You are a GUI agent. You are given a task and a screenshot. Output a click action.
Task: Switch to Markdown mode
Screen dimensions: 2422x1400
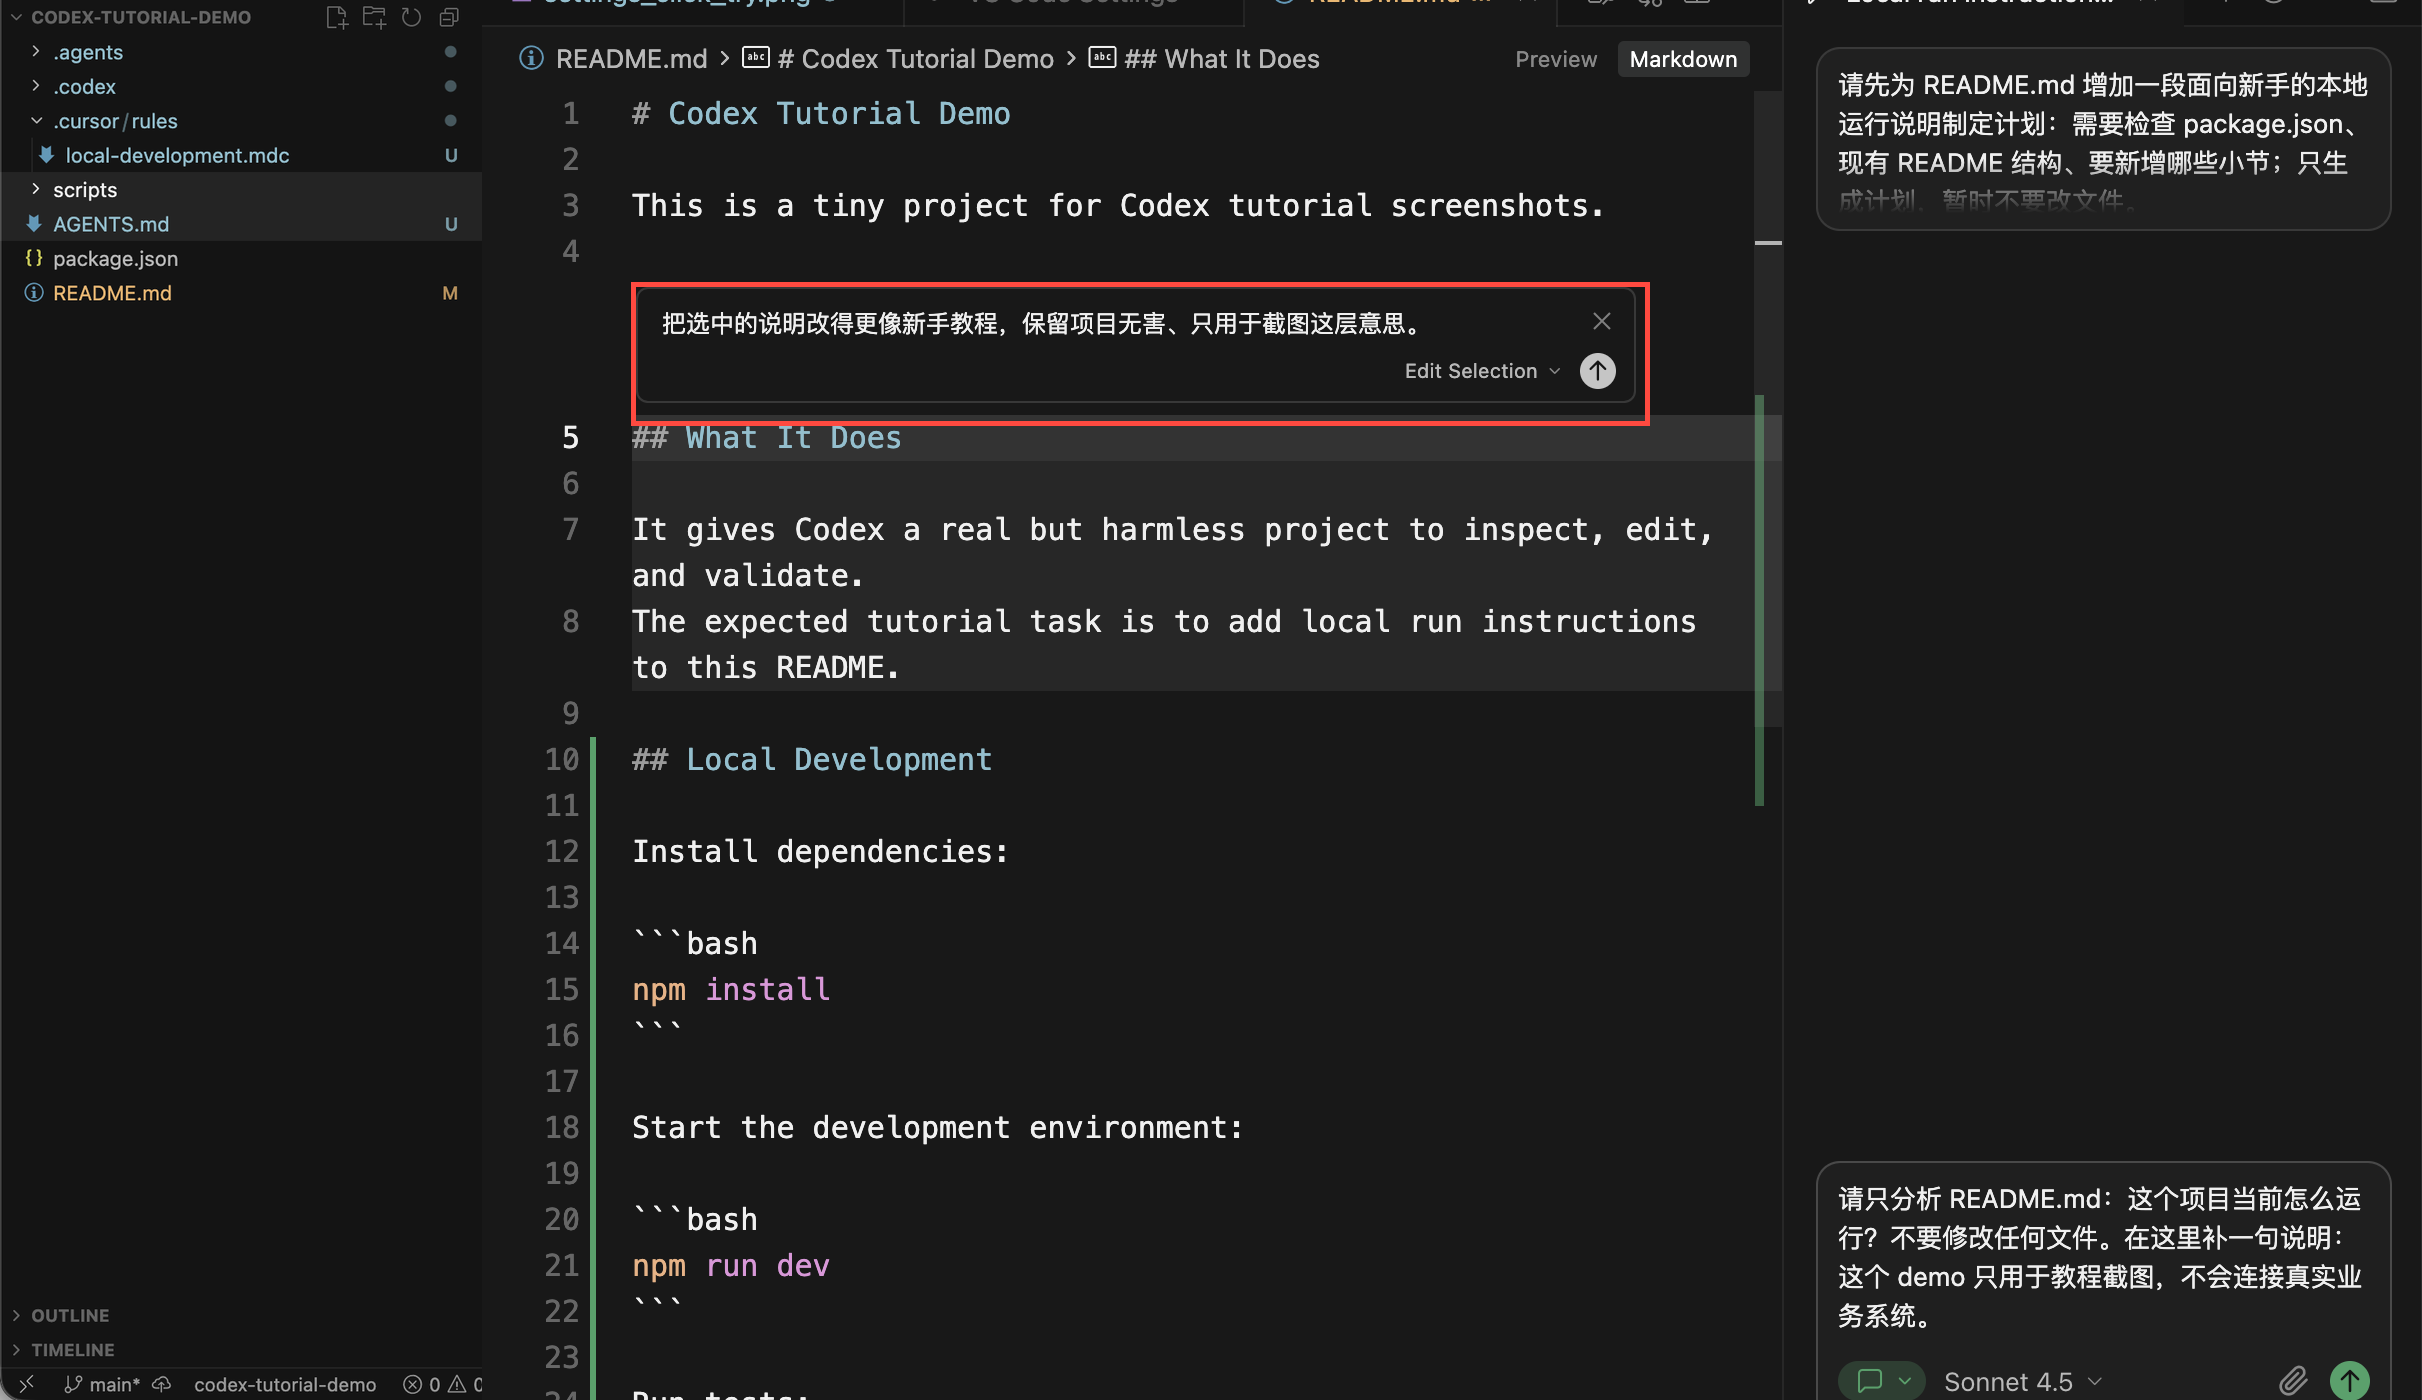[x=1683, y=59]
